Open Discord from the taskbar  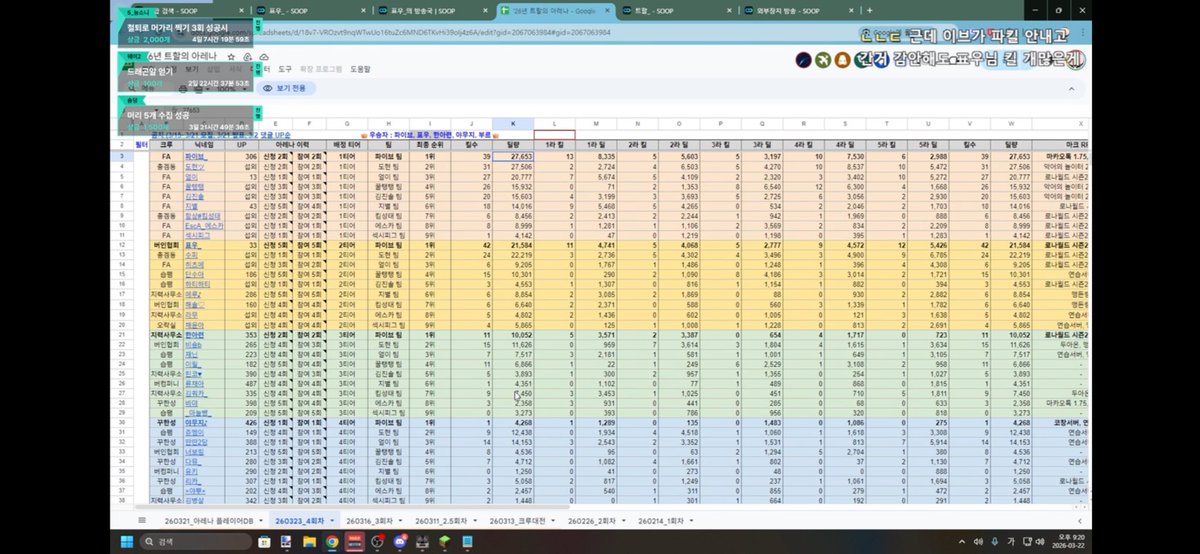point(401,542)
